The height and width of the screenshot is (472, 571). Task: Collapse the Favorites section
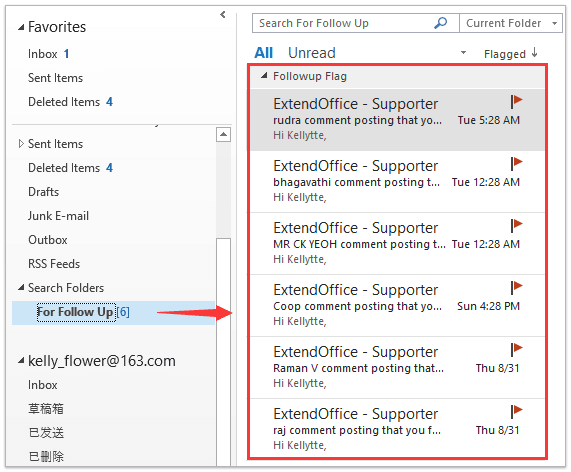pos(21,27)
